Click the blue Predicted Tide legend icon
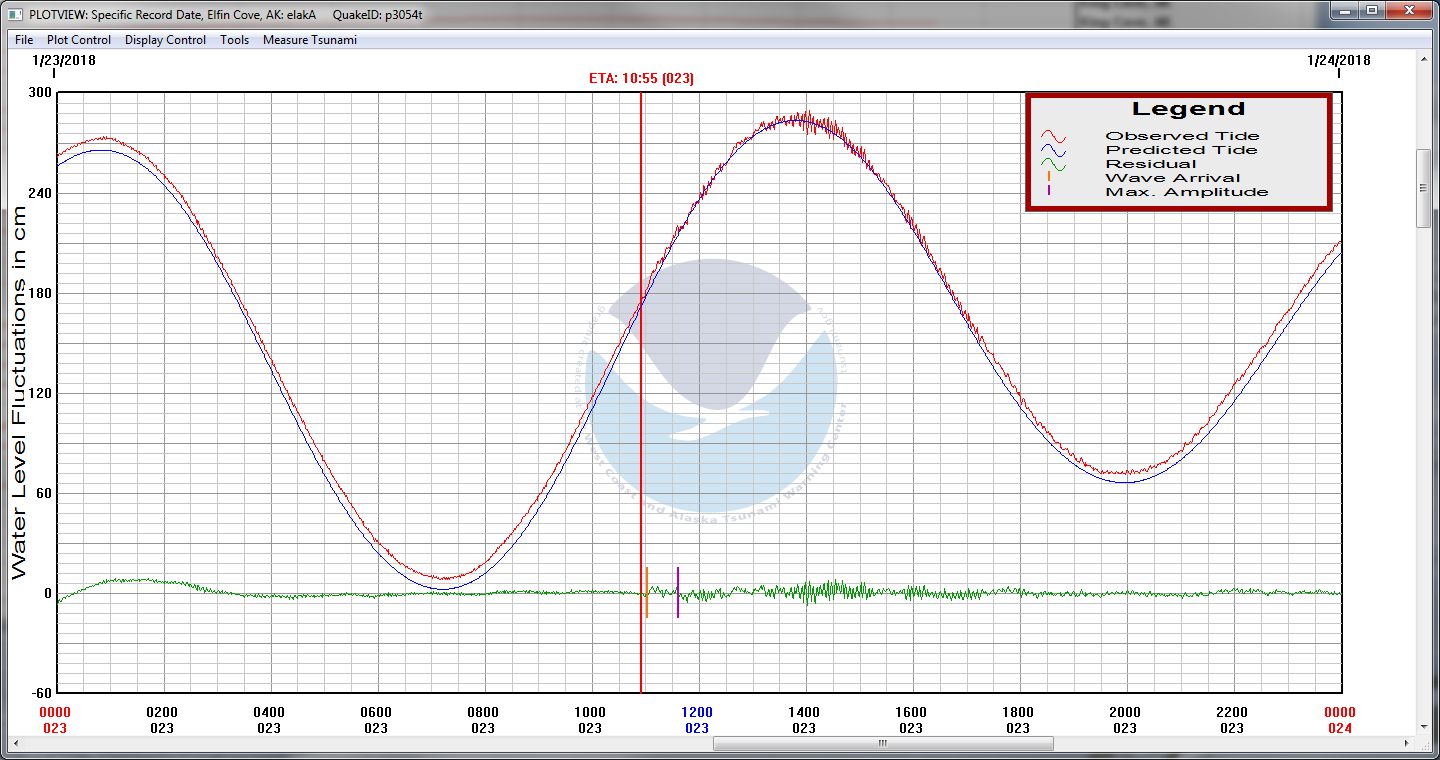This screenshot has height=760, width=1440. (x=1053, y=151)
